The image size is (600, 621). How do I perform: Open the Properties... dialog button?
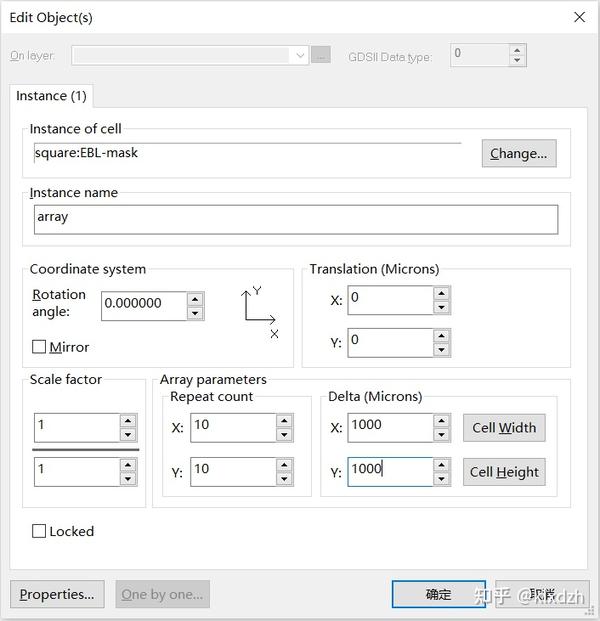(57, 594)
